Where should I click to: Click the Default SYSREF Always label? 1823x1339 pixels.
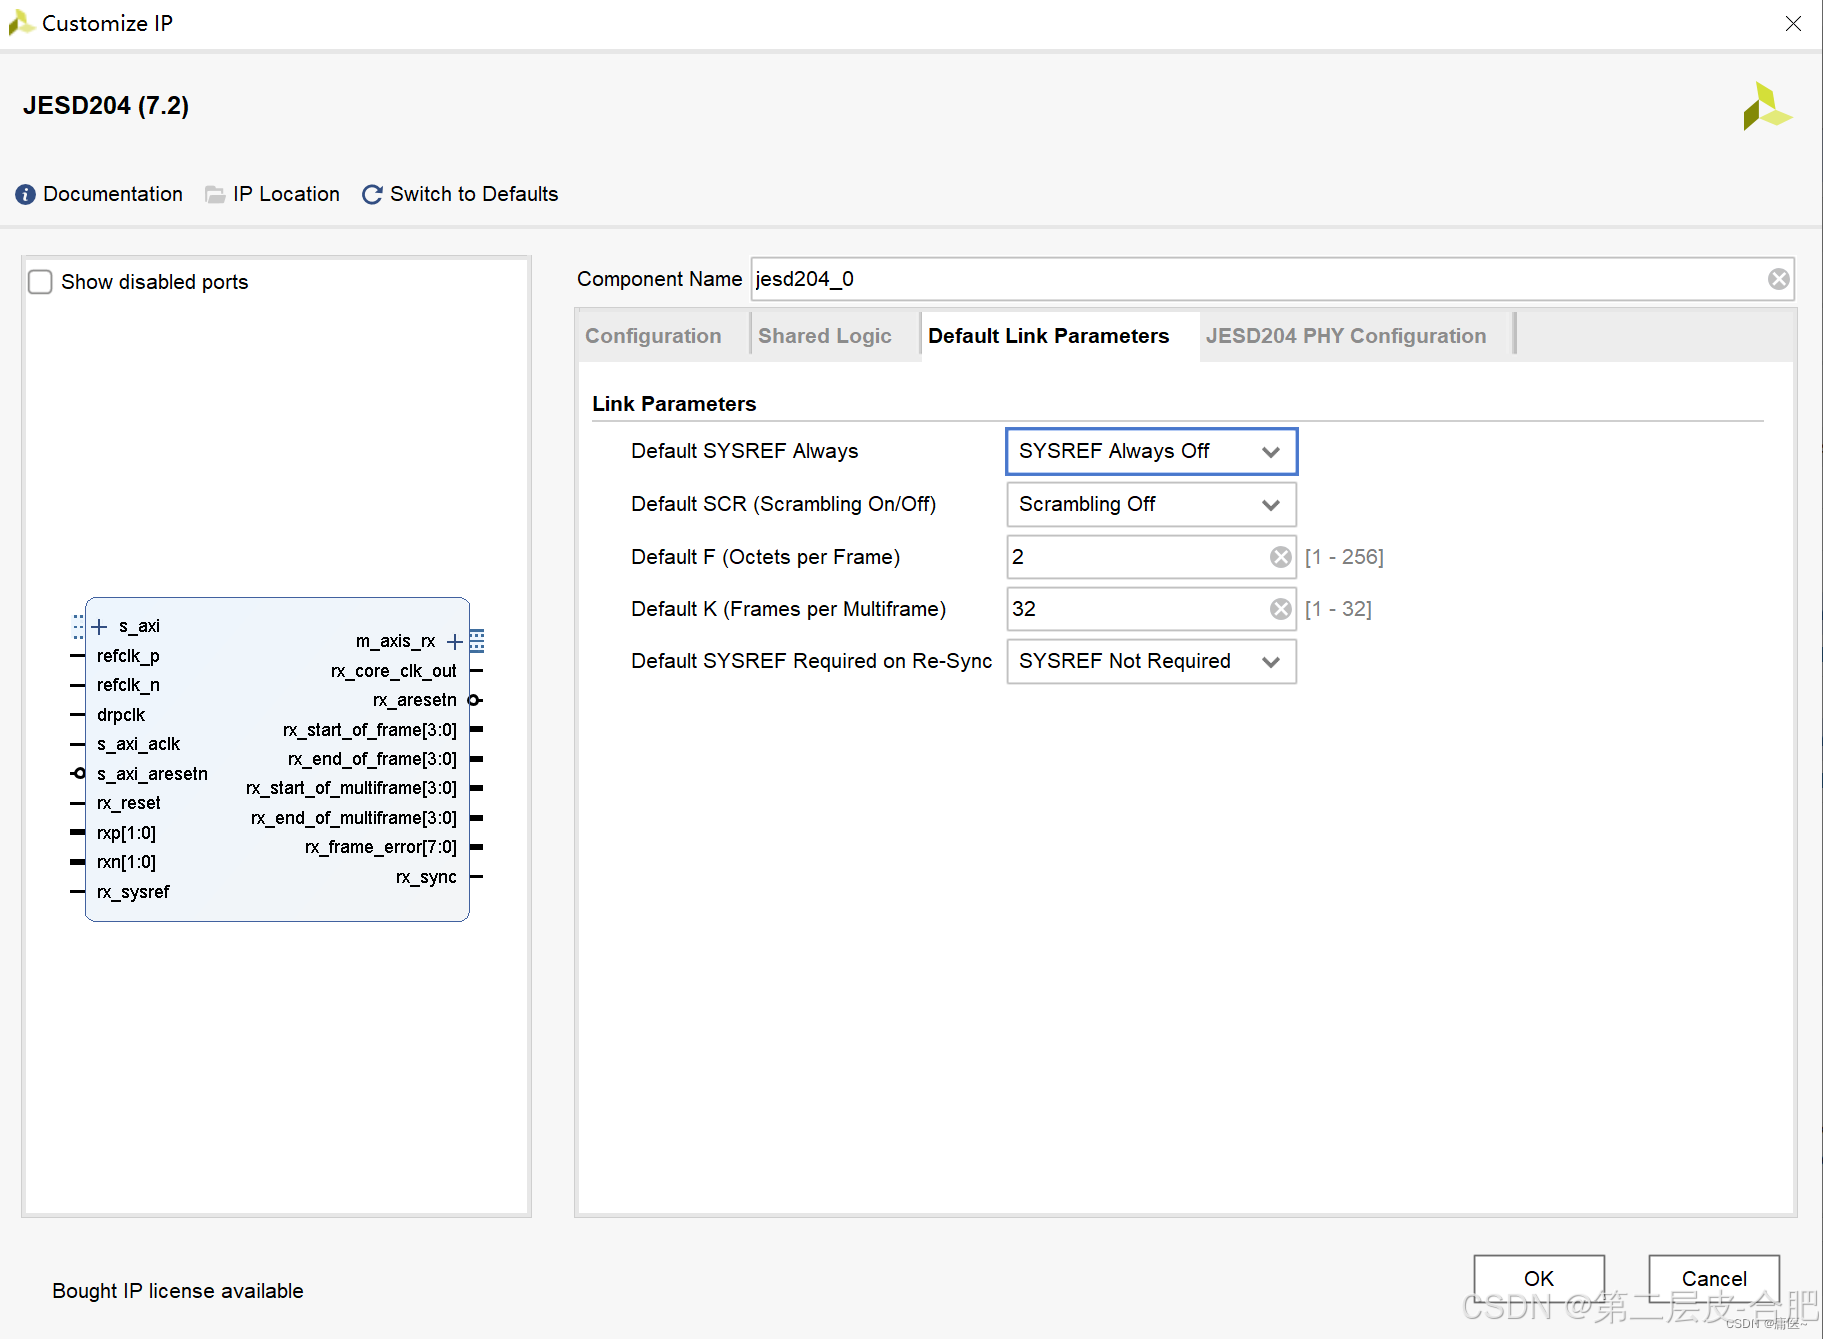[x=745, y=451]
